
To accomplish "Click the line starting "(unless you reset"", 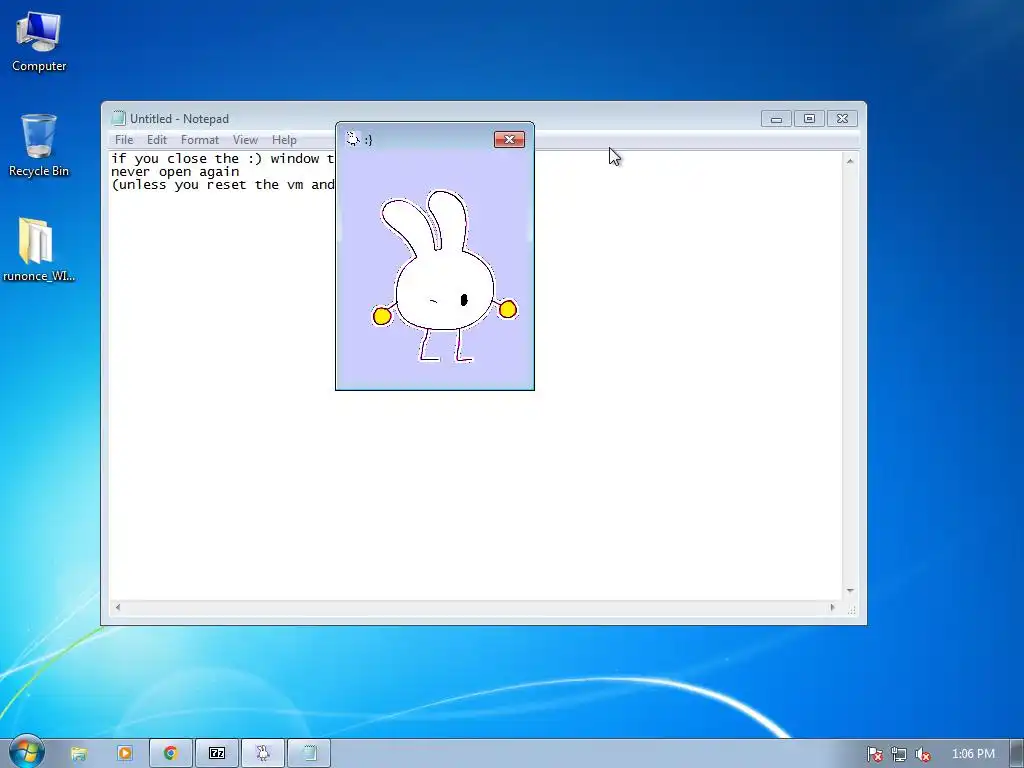I will click(x=223, y=185).
